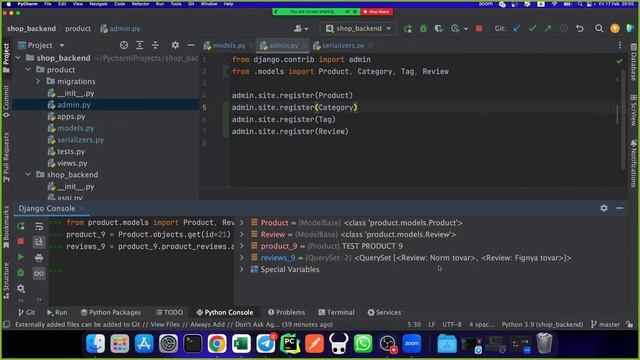Click master branch in status bar
640x360 pixels.
(x=606, y=324)
